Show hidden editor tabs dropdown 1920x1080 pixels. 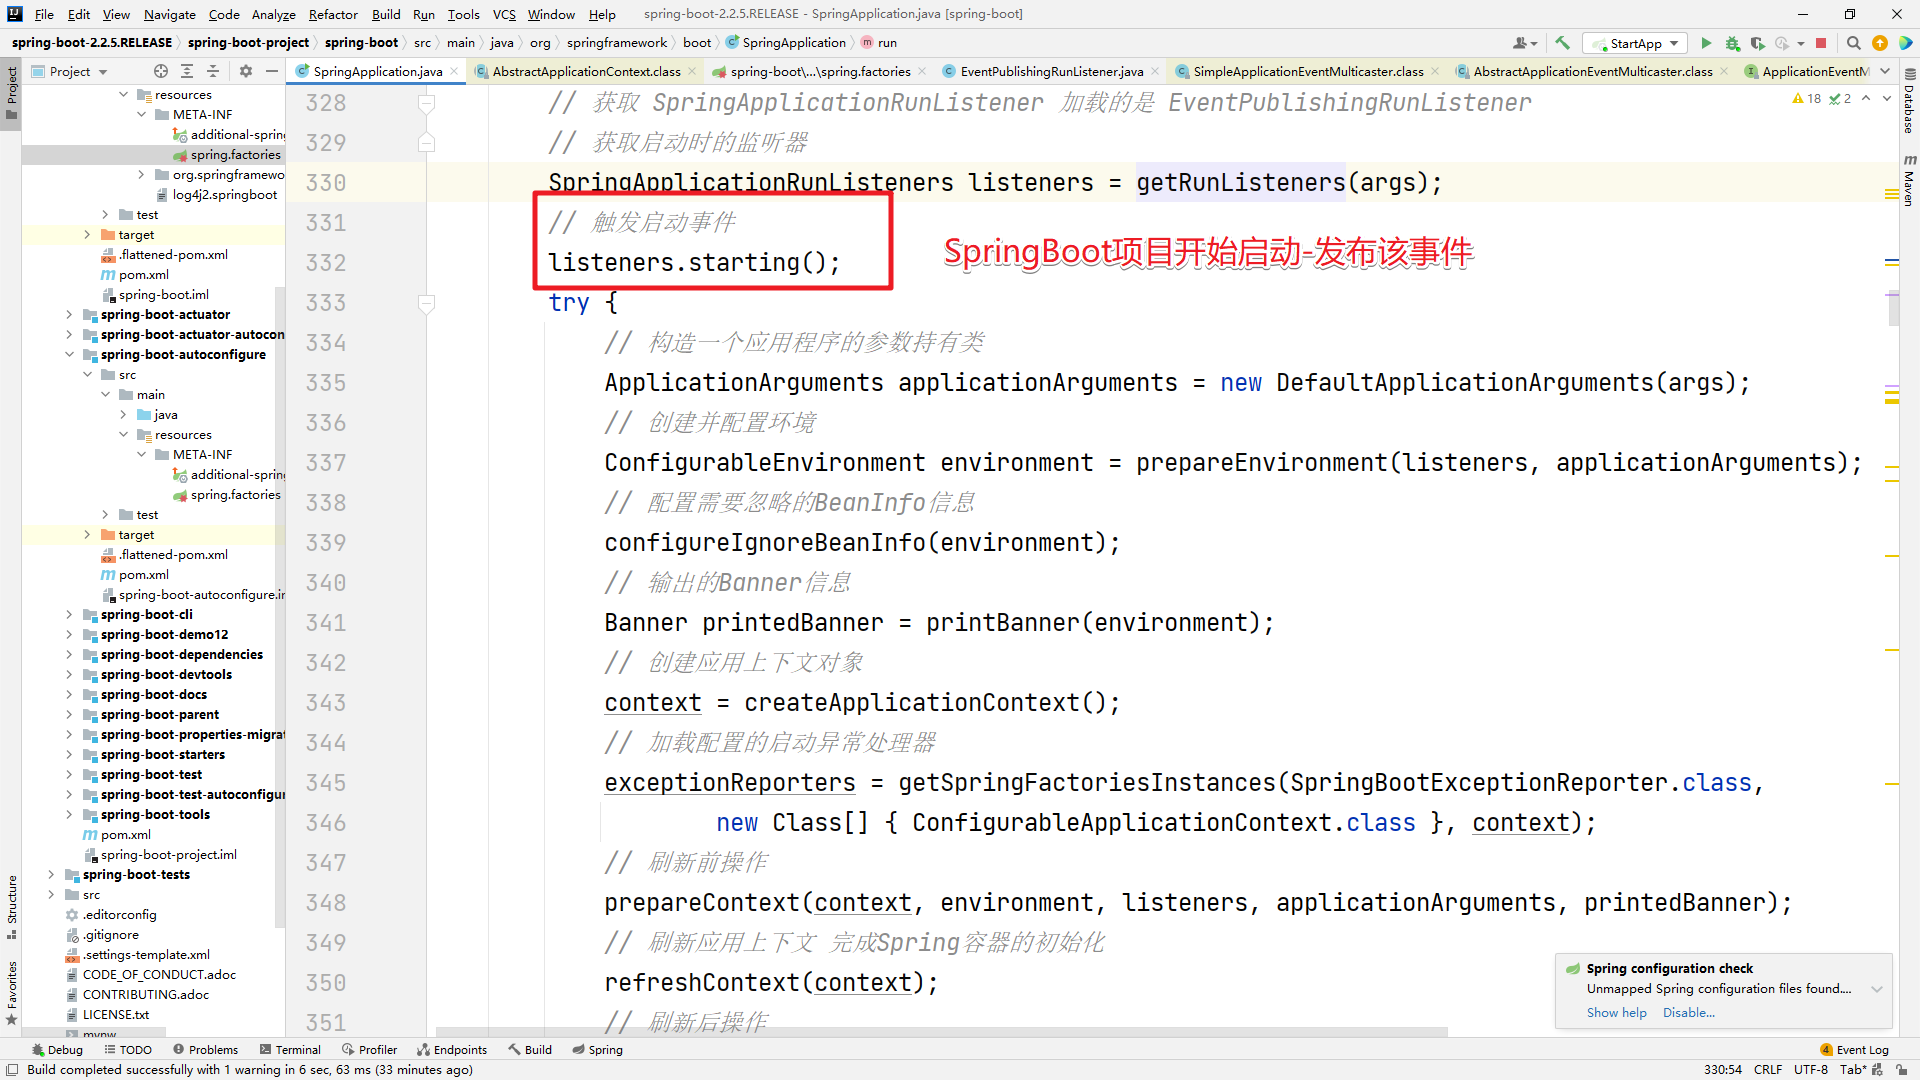[1885, 71]
